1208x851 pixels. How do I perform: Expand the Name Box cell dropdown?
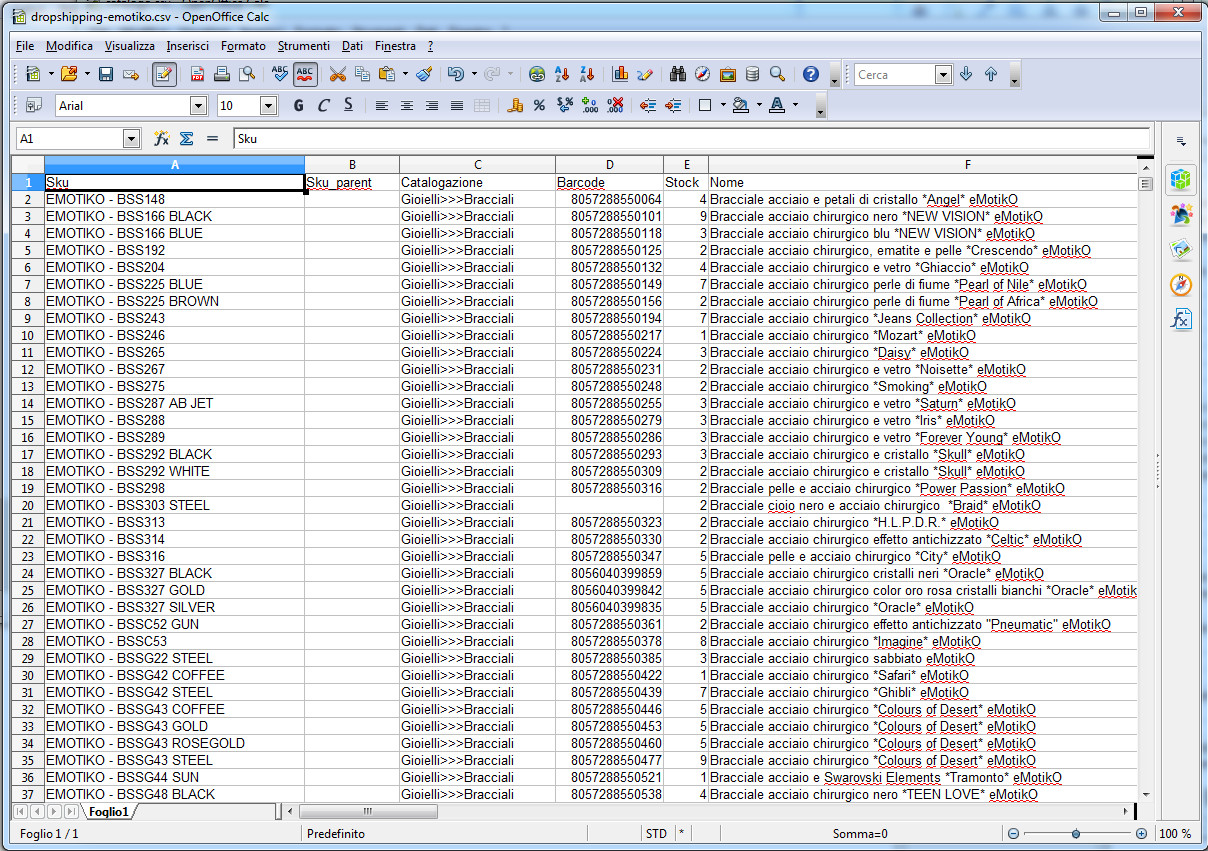131,139
